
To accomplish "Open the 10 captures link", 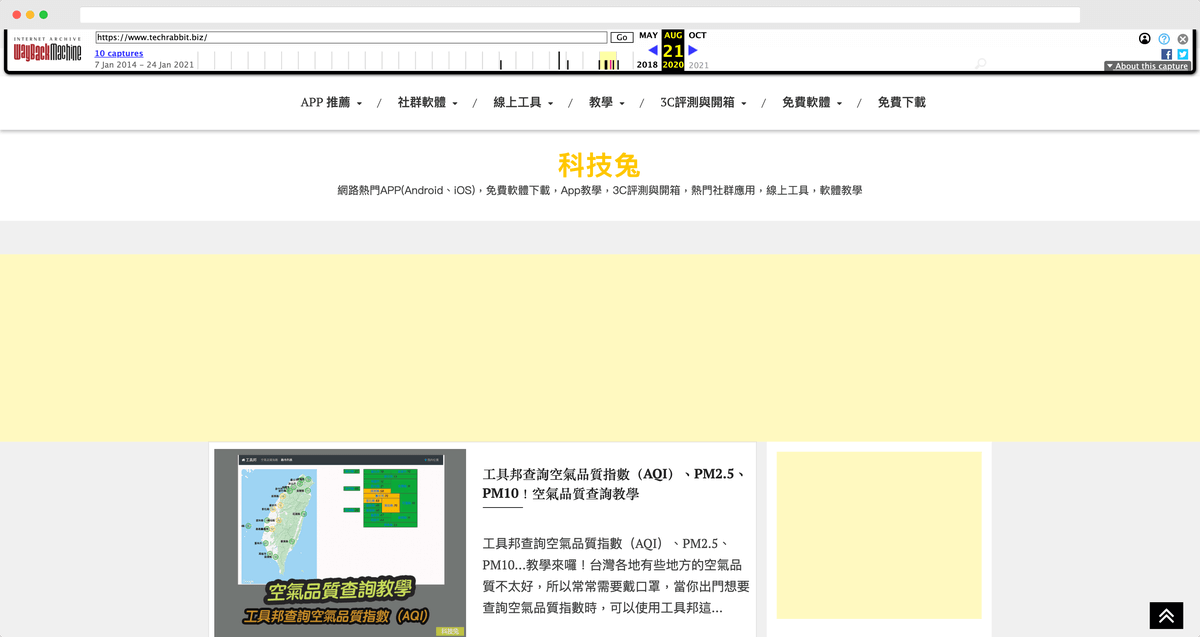I will (119, 53).
